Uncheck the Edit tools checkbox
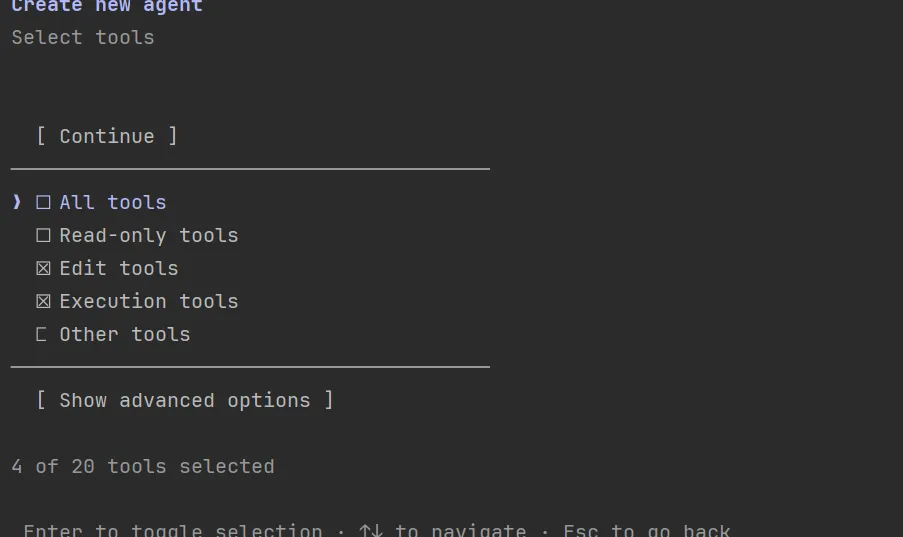 [43, 269]
